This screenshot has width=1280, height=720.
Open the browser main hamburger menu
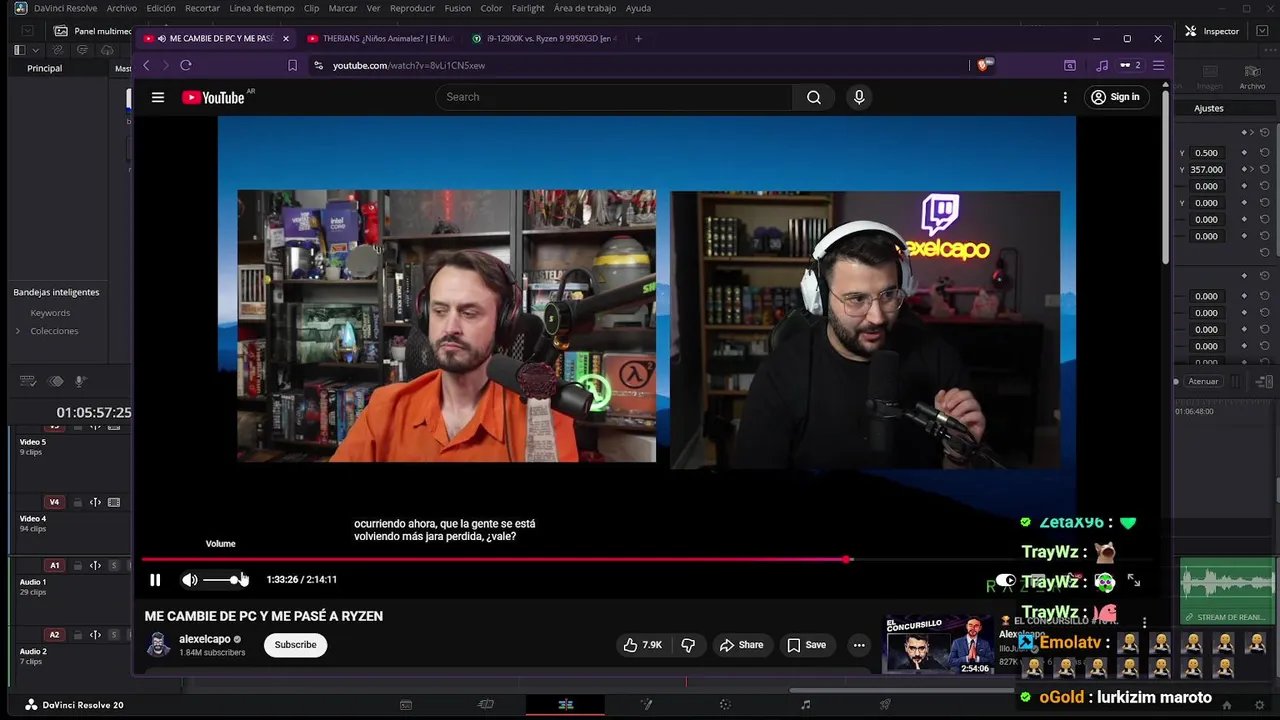point(1158,65)
